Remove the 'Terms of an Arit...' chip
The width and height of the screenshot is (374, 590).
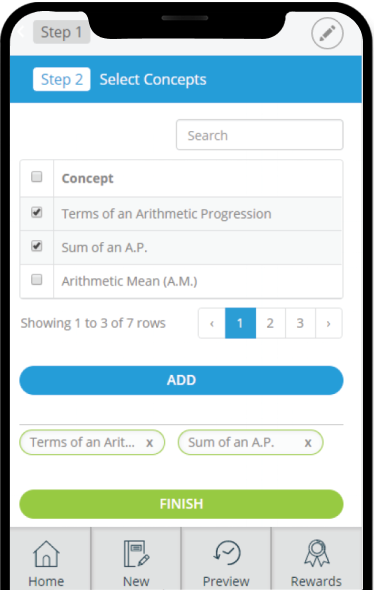[x=149, y=443]
